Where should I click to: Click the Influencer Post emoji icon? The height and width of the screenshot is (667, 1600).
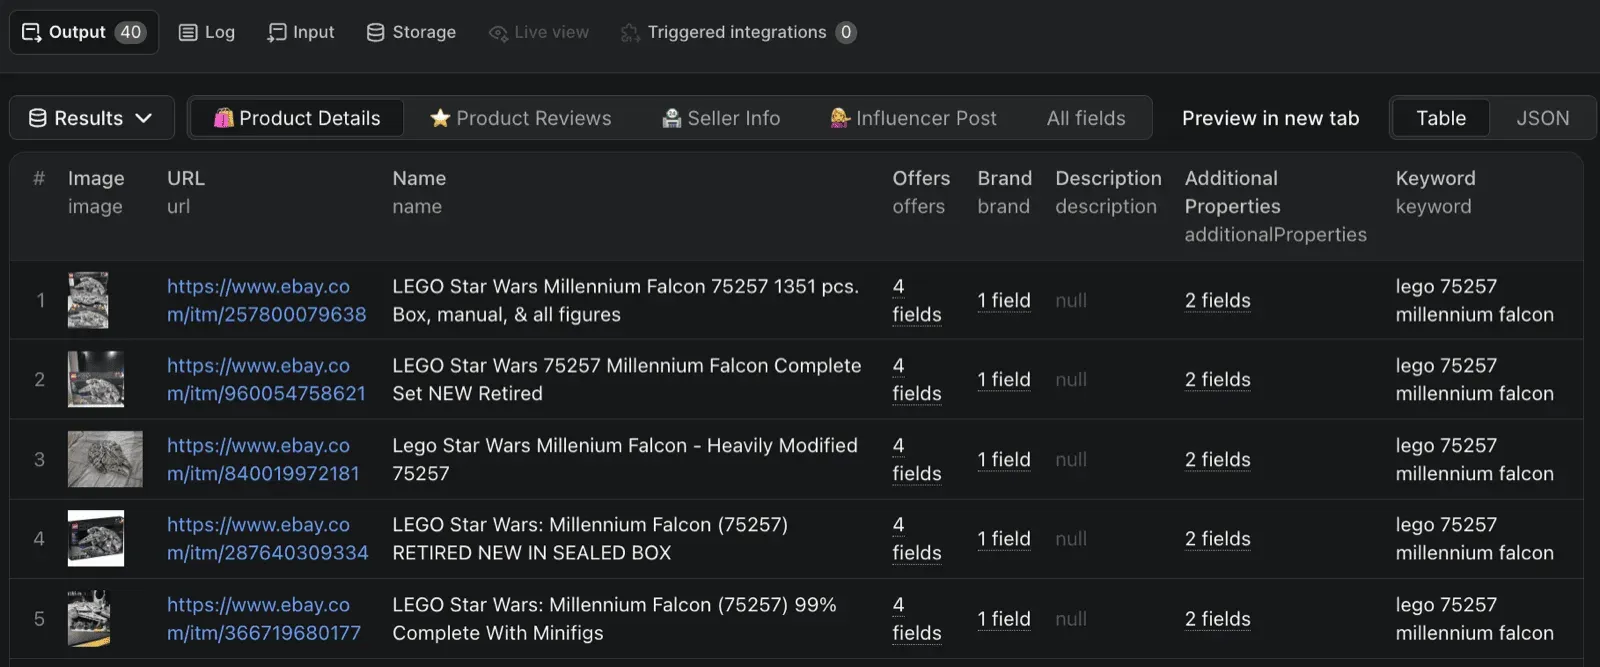(840, 118)
